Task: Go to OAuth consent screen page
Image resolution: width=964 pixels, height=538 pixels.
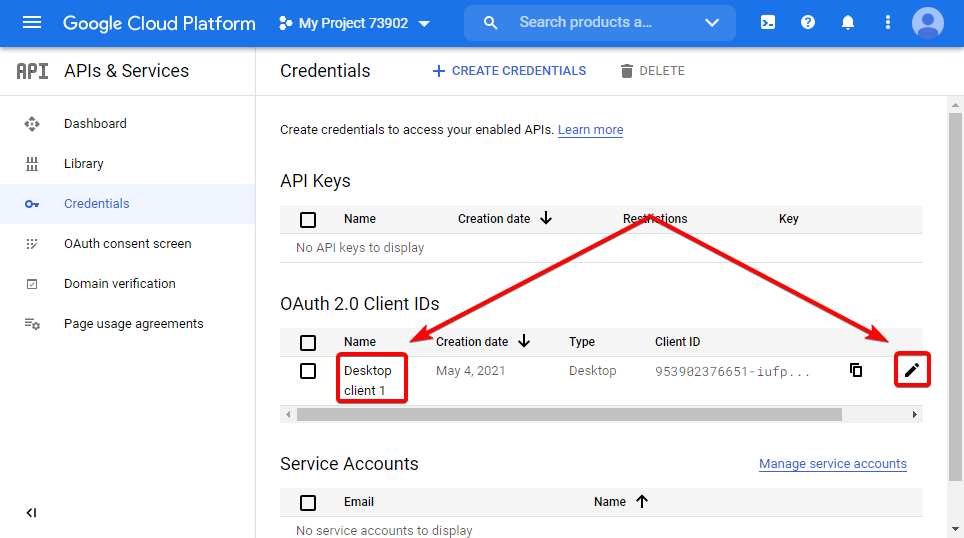Action: [x=127, y=244]
